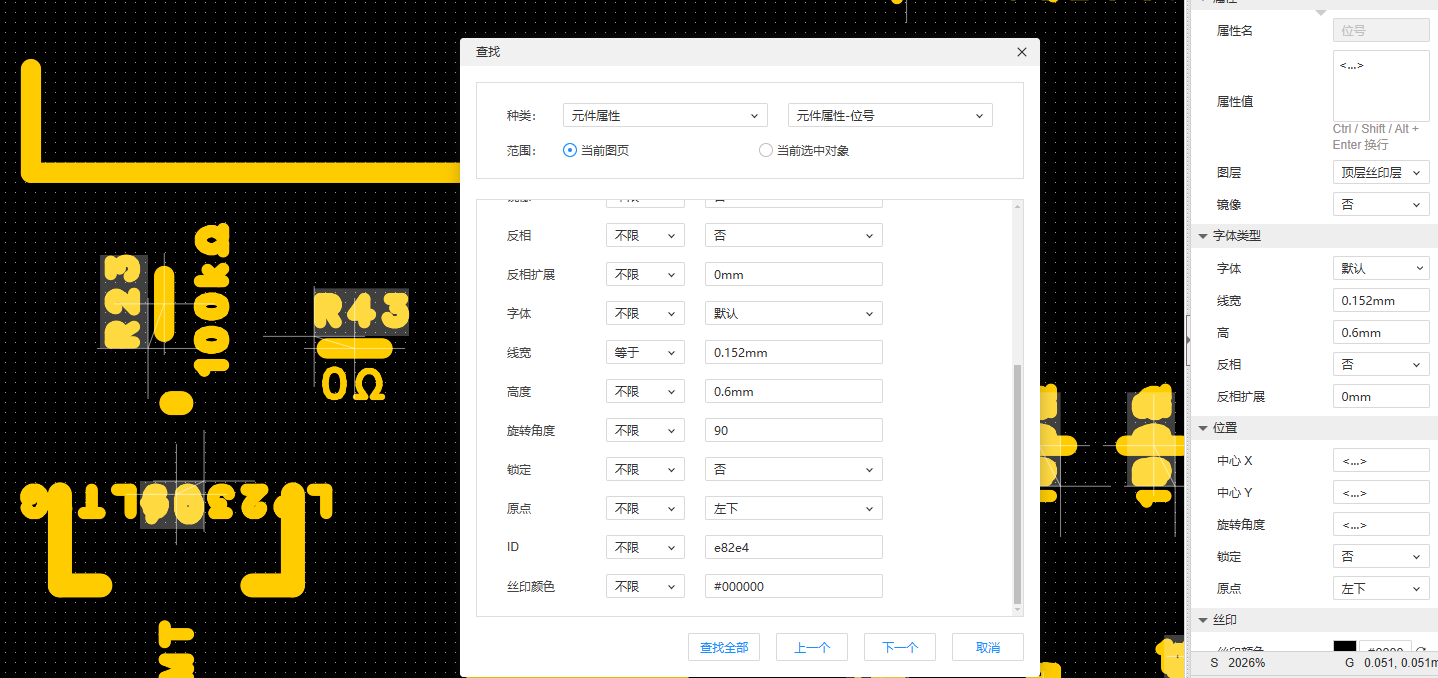Image resolution: width=1438 pixels, height=678 pixels.
Task: Collapse the 字体类型 section in properties panel
Action: tap(1203, 236)
